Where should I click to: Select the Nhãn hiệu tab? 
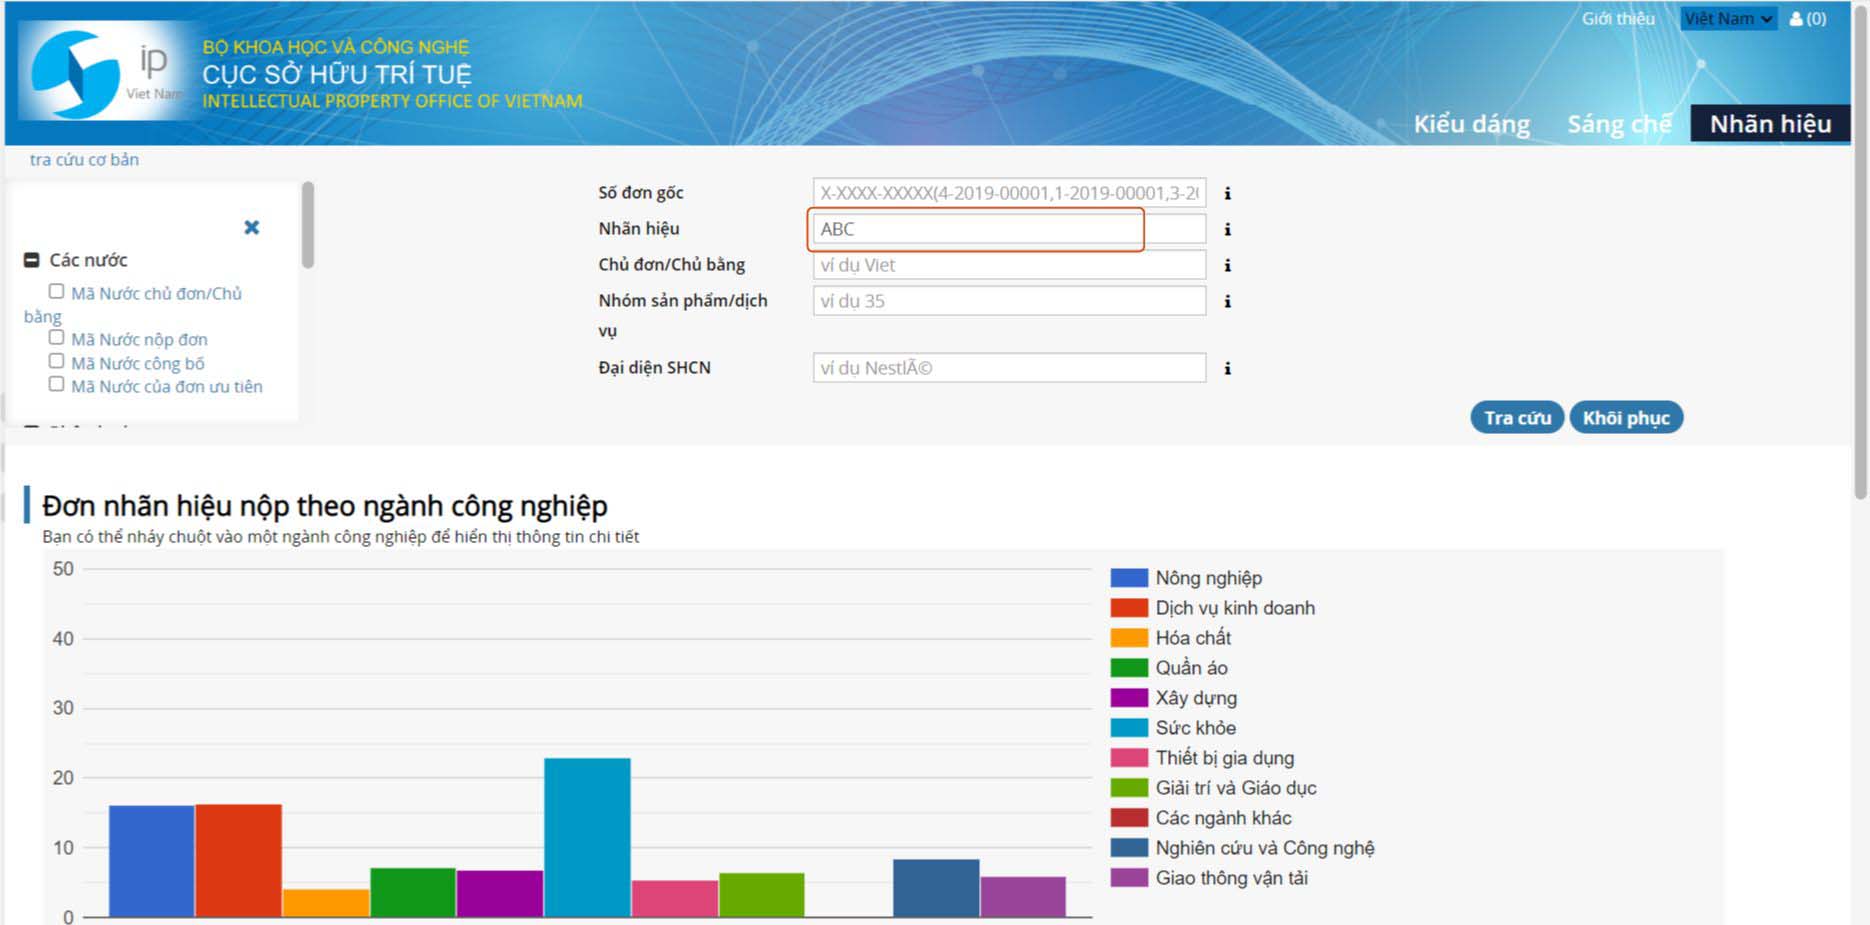coord(1770,123)
